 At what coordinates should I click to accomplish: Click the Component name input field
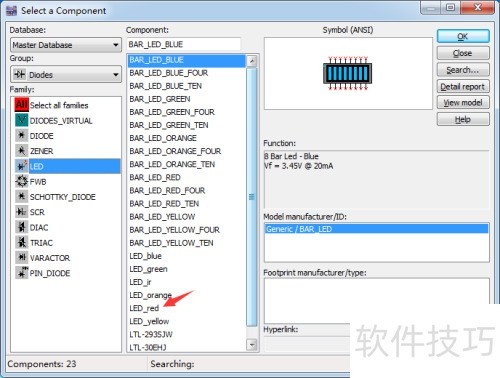click(184, 44)
